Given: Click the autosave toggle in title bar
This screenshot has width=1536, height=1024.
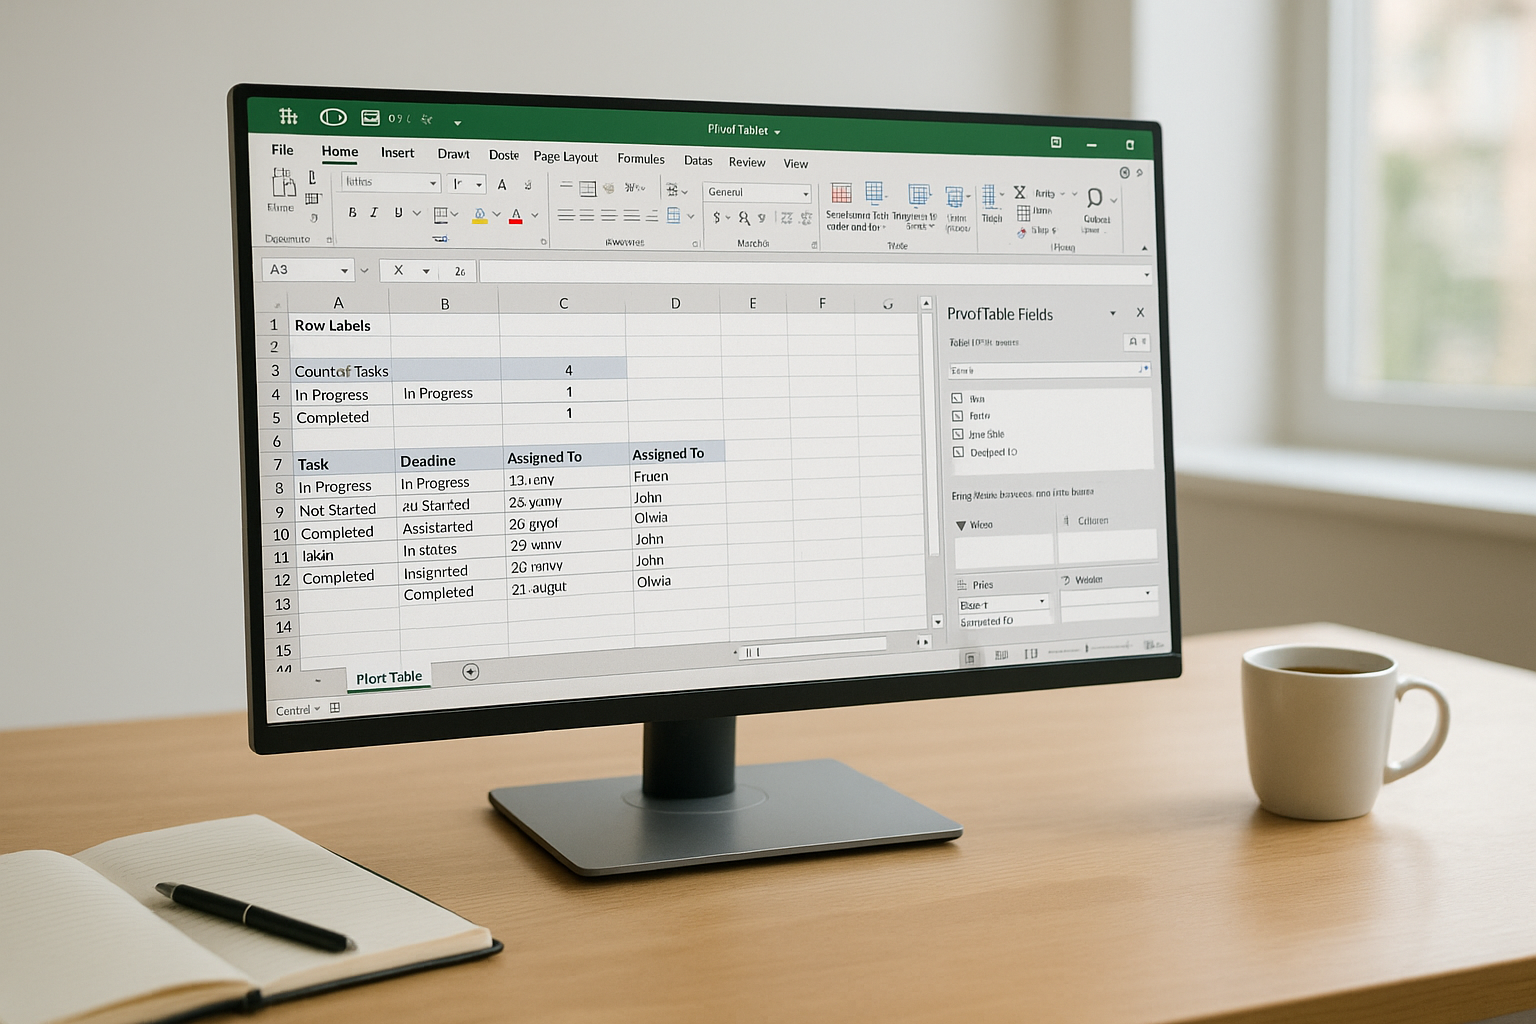Looking at the screenshot, I should (x=333, y=117).
